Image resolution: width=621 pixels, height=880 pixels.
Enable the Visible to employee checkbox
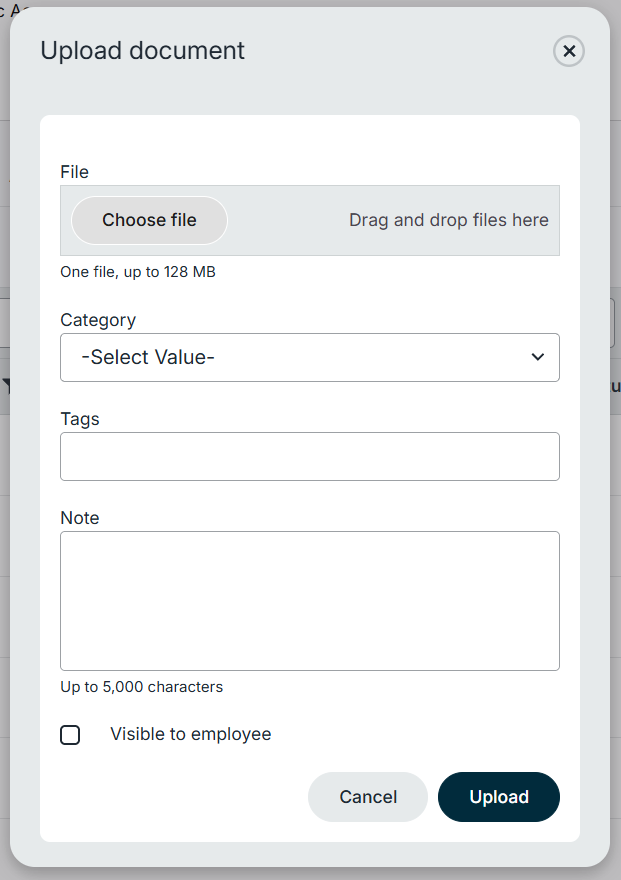pyautogui.click(x=70, y=735)
